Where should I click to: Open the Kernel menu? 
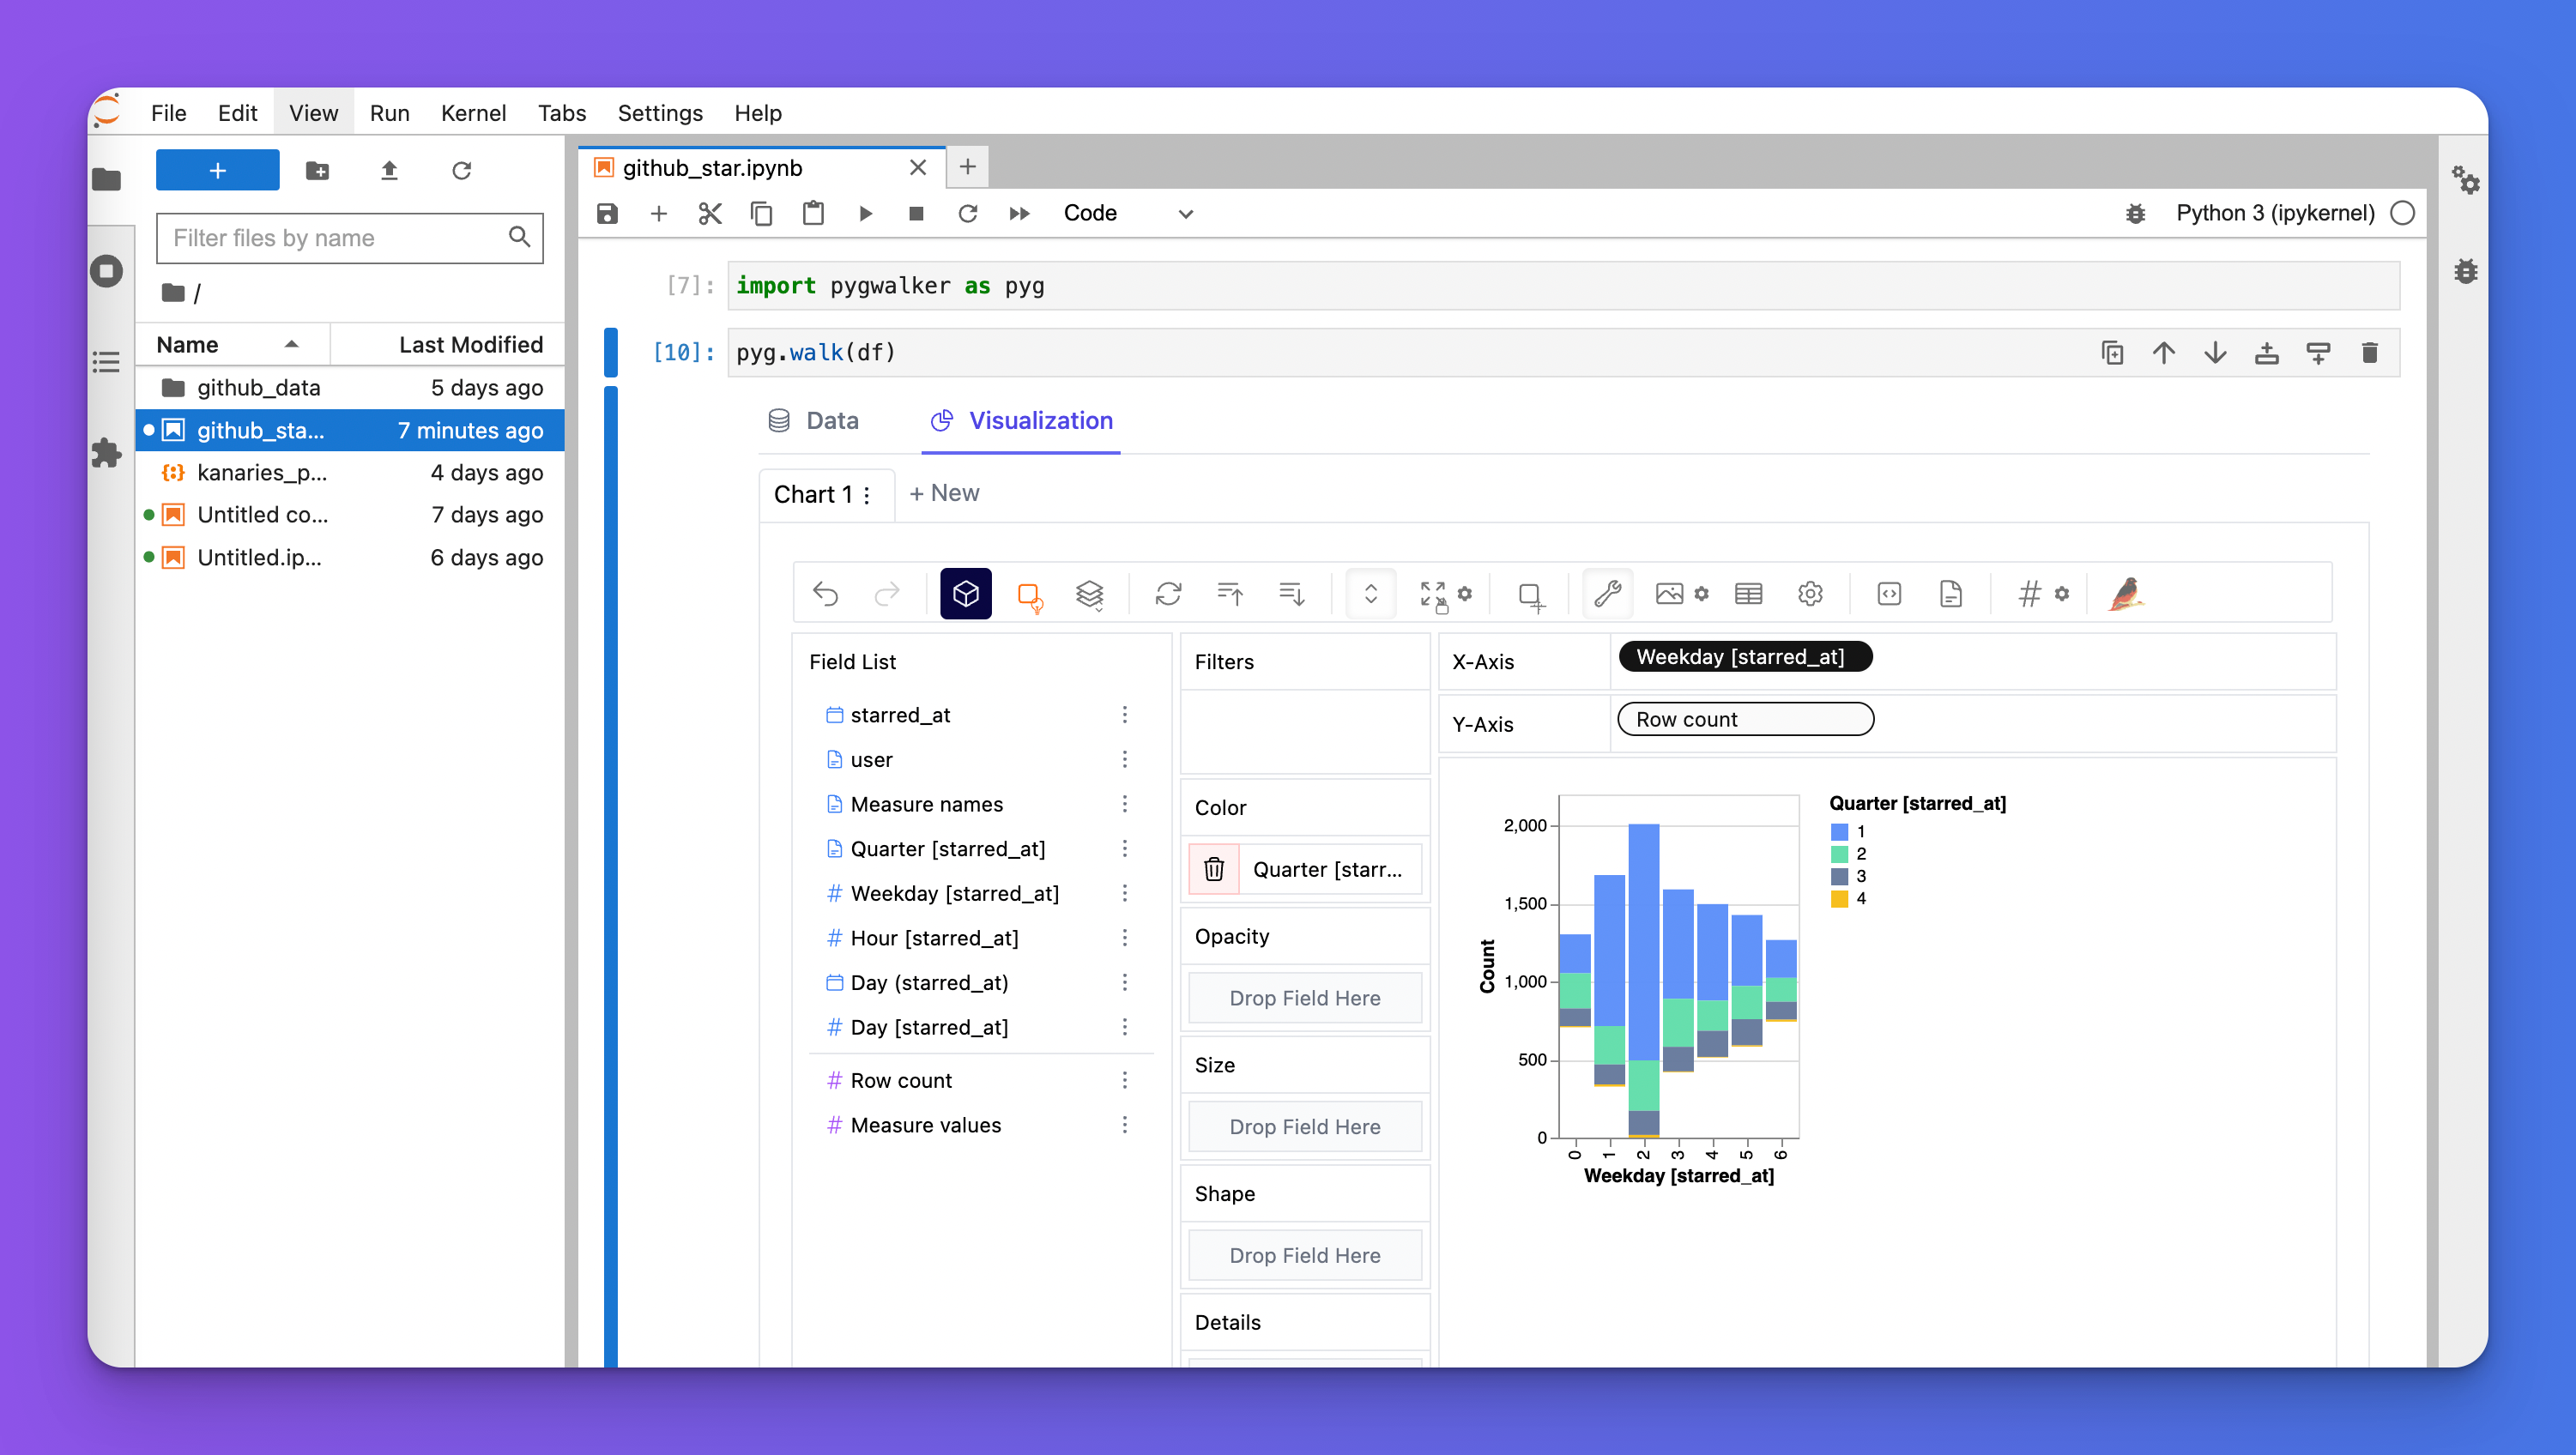(x=472, y=112)
